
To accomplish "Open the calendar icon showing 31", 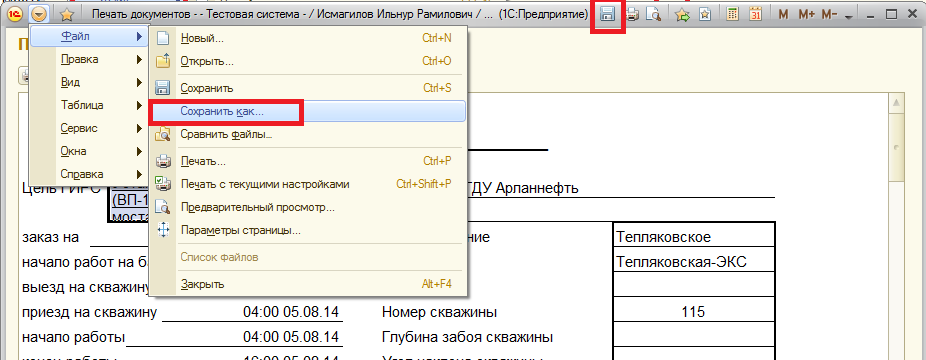I will click(755, 15).
